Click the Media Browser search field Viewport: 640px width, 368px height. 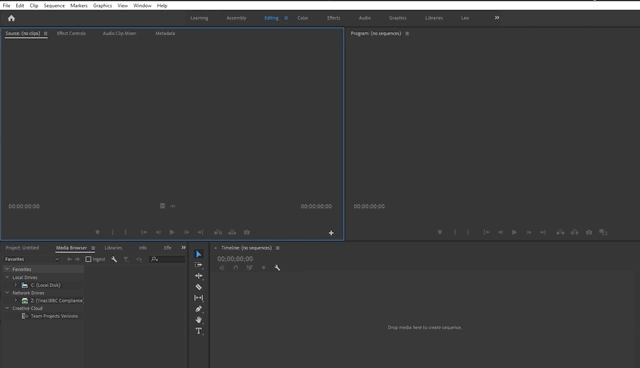pyautogui.click(x=167, y=259)
